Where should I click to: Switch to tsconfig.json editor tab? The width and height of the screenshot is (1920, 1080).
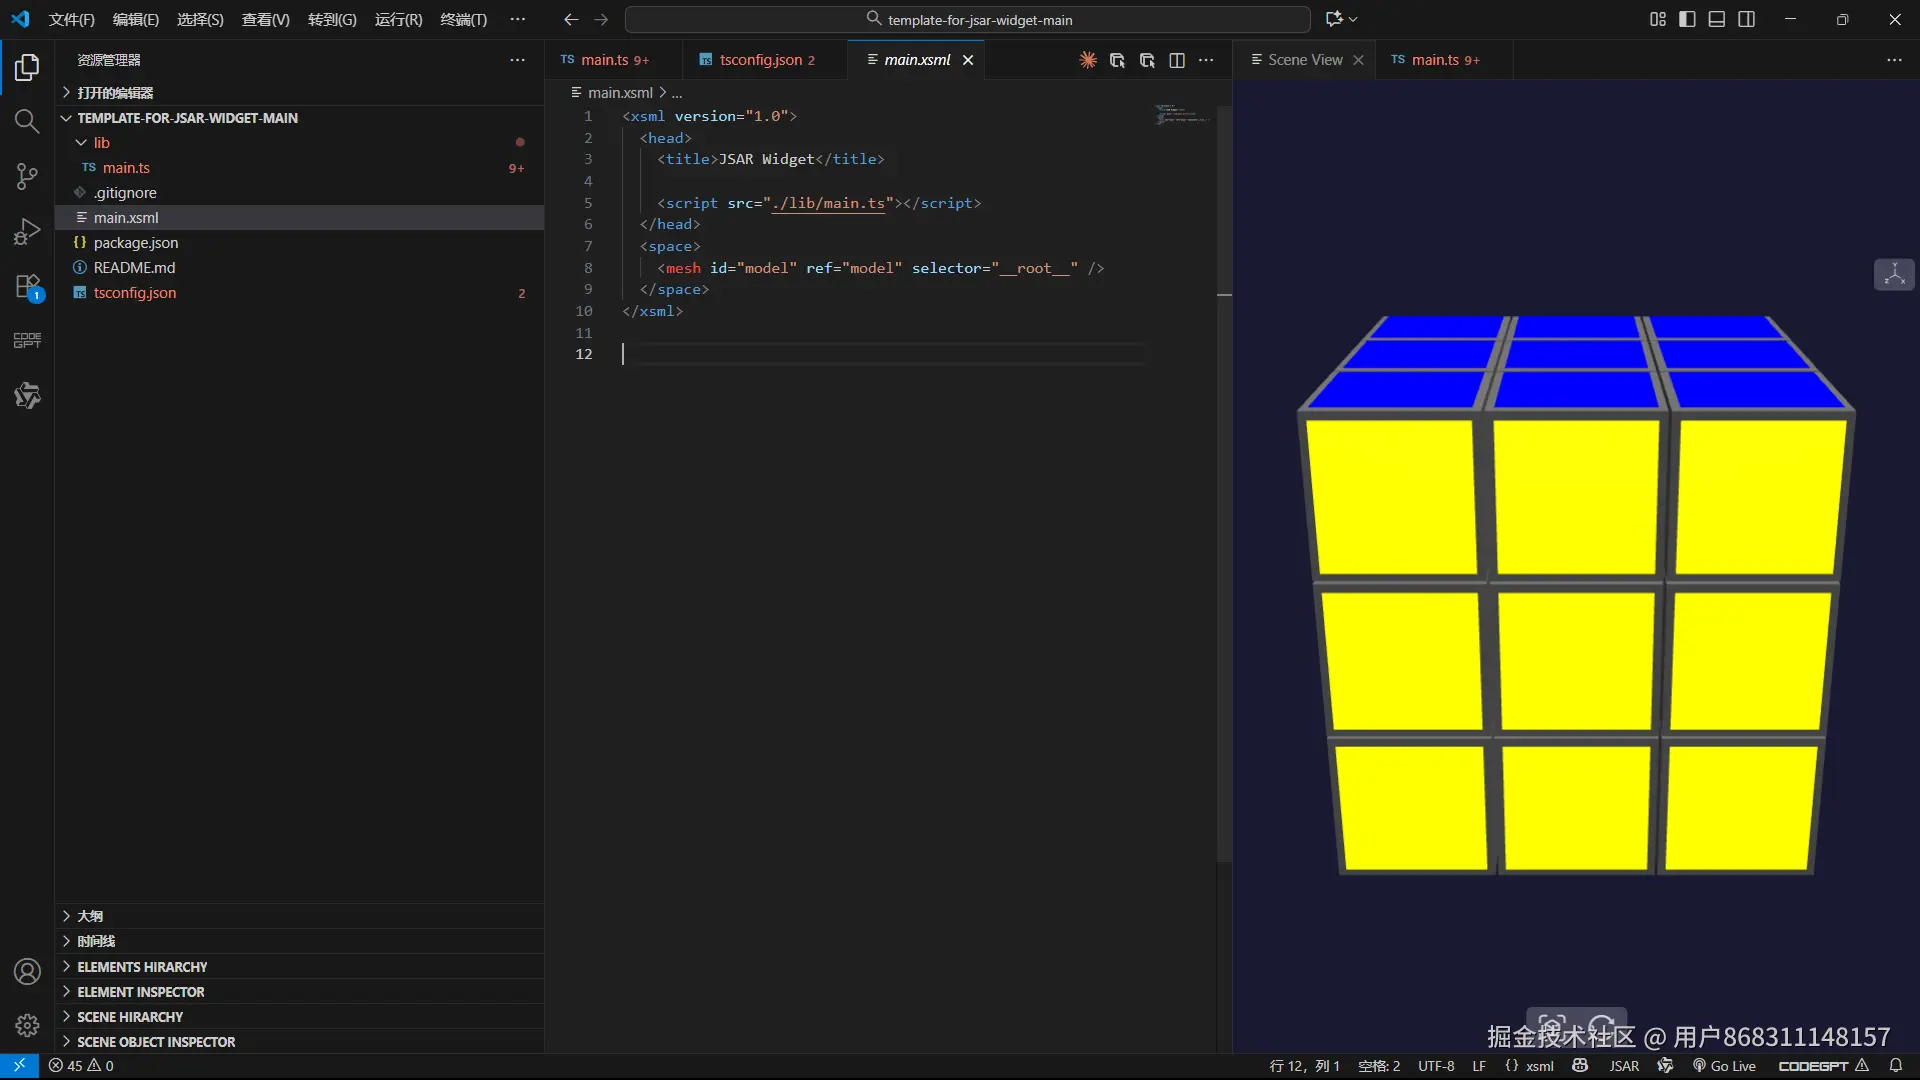760,60
